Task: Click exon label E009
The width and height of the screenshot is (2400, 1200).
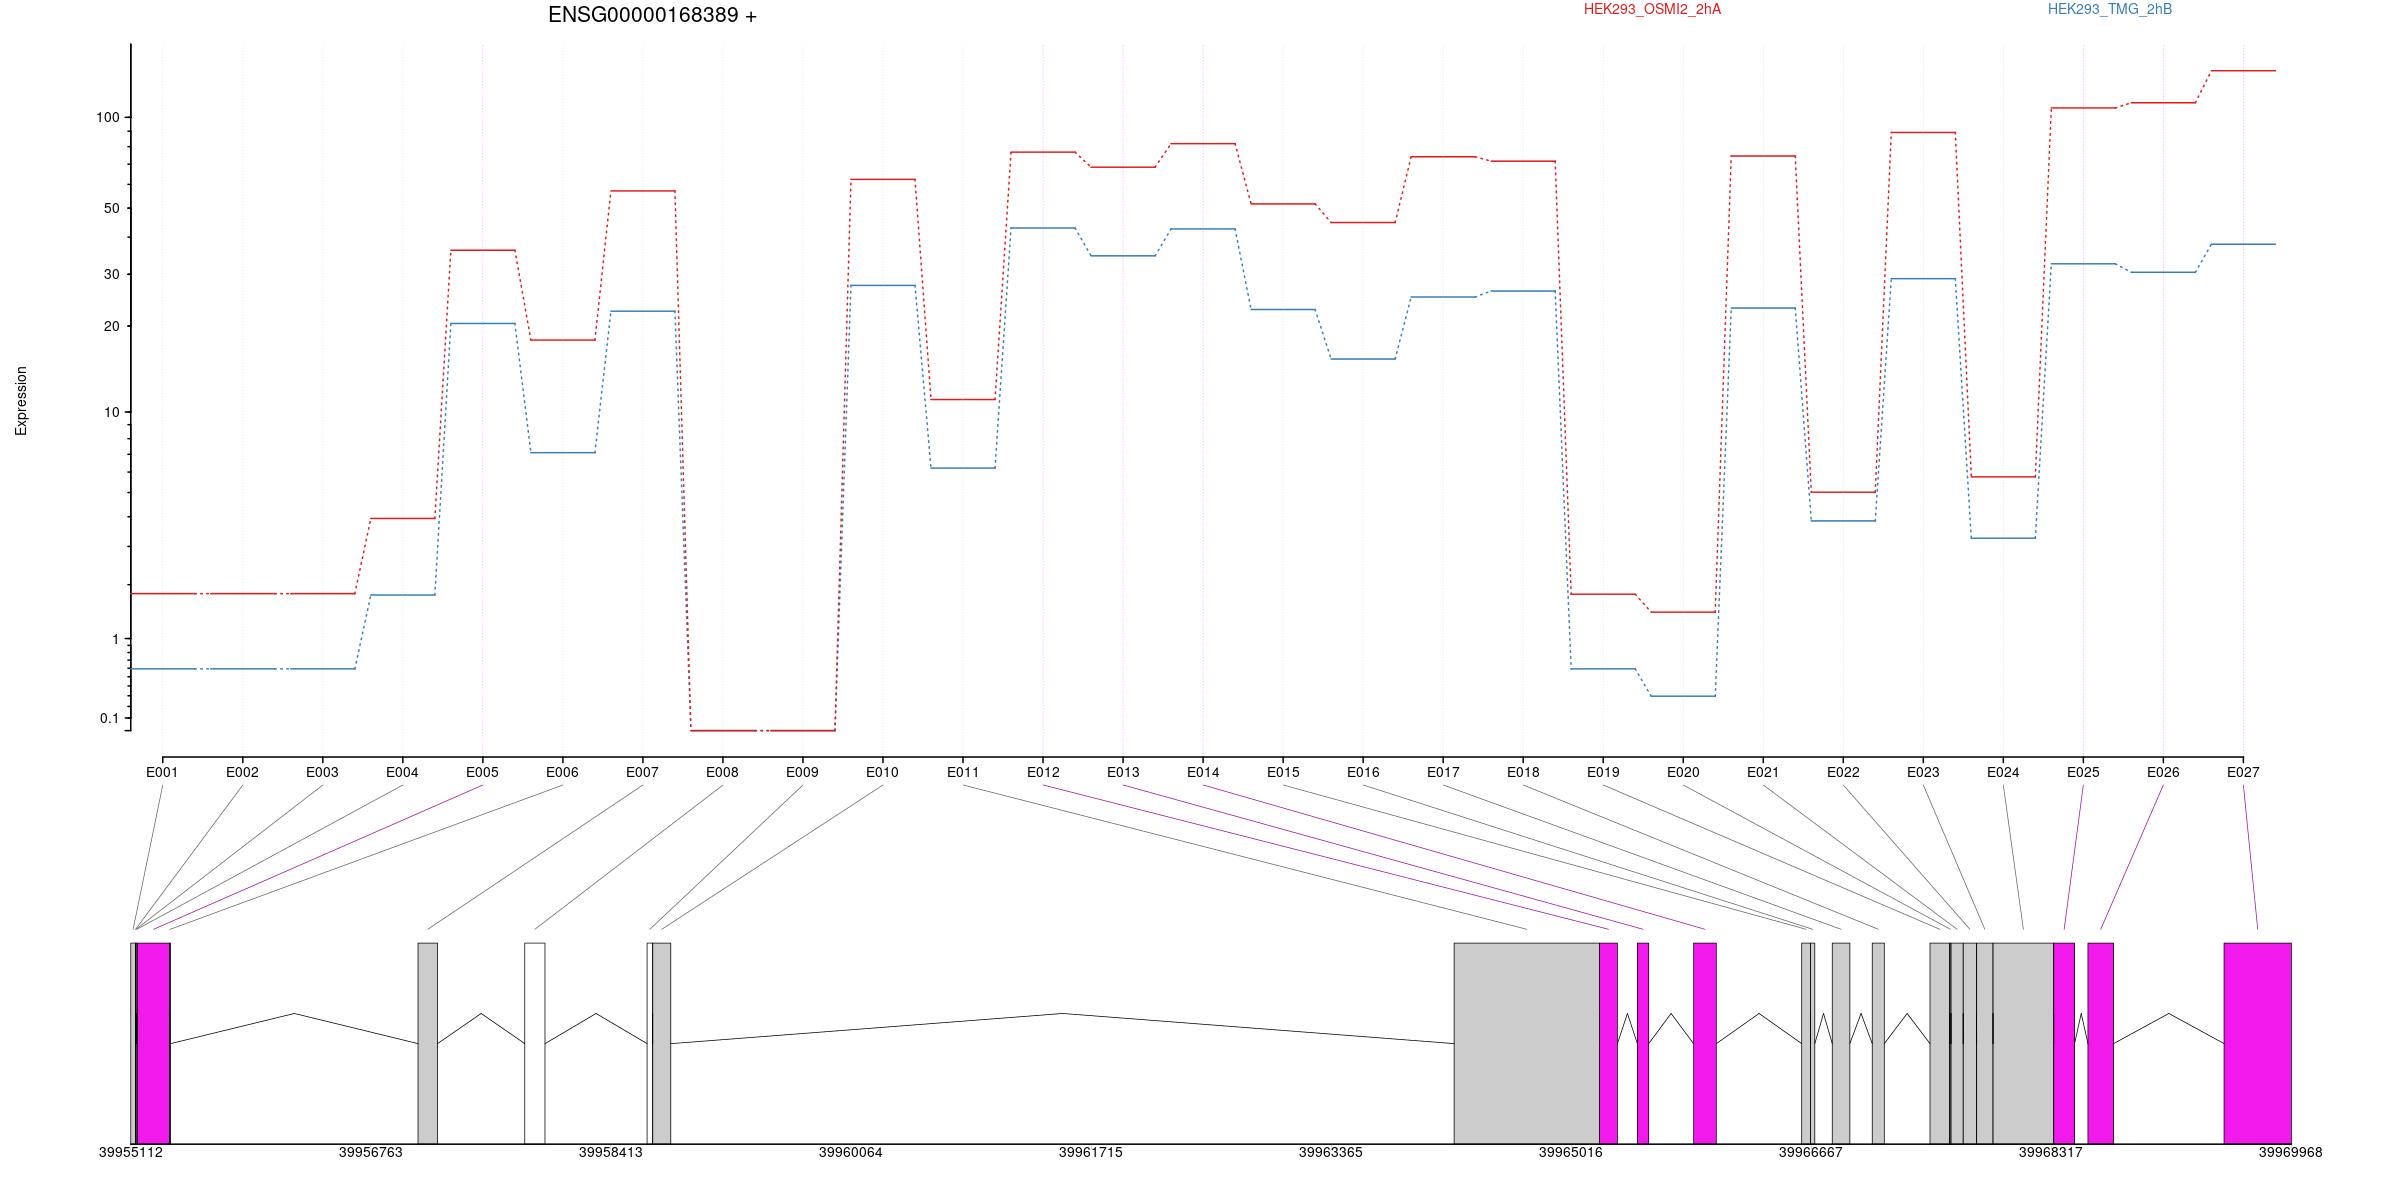Action: pyautogui.click(x=802, y=772)
